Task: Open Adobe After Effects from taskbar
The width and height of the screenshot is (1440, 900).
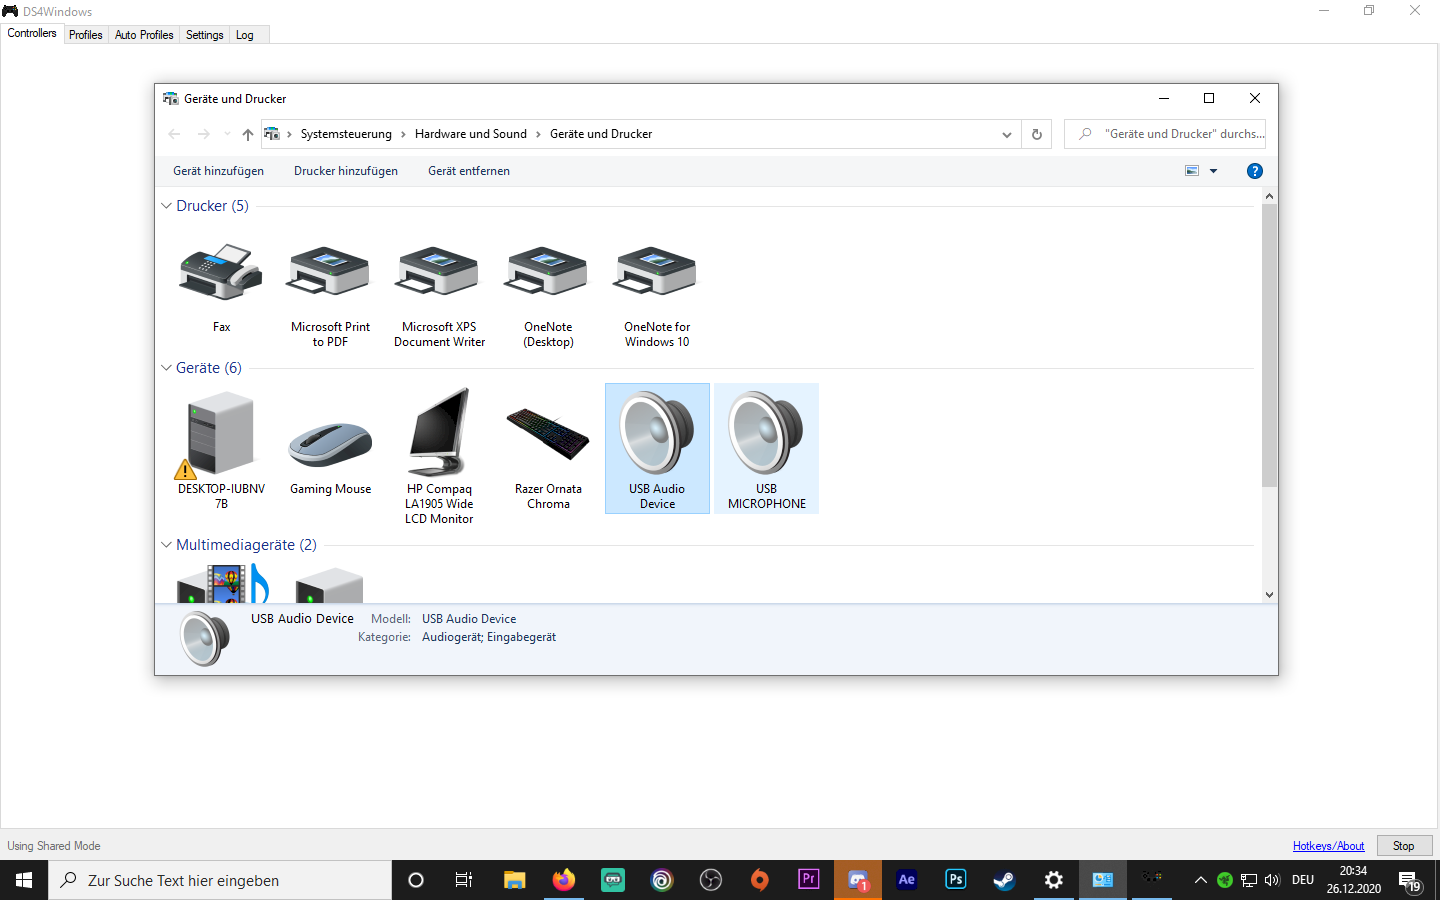Action: coord(907,880)
